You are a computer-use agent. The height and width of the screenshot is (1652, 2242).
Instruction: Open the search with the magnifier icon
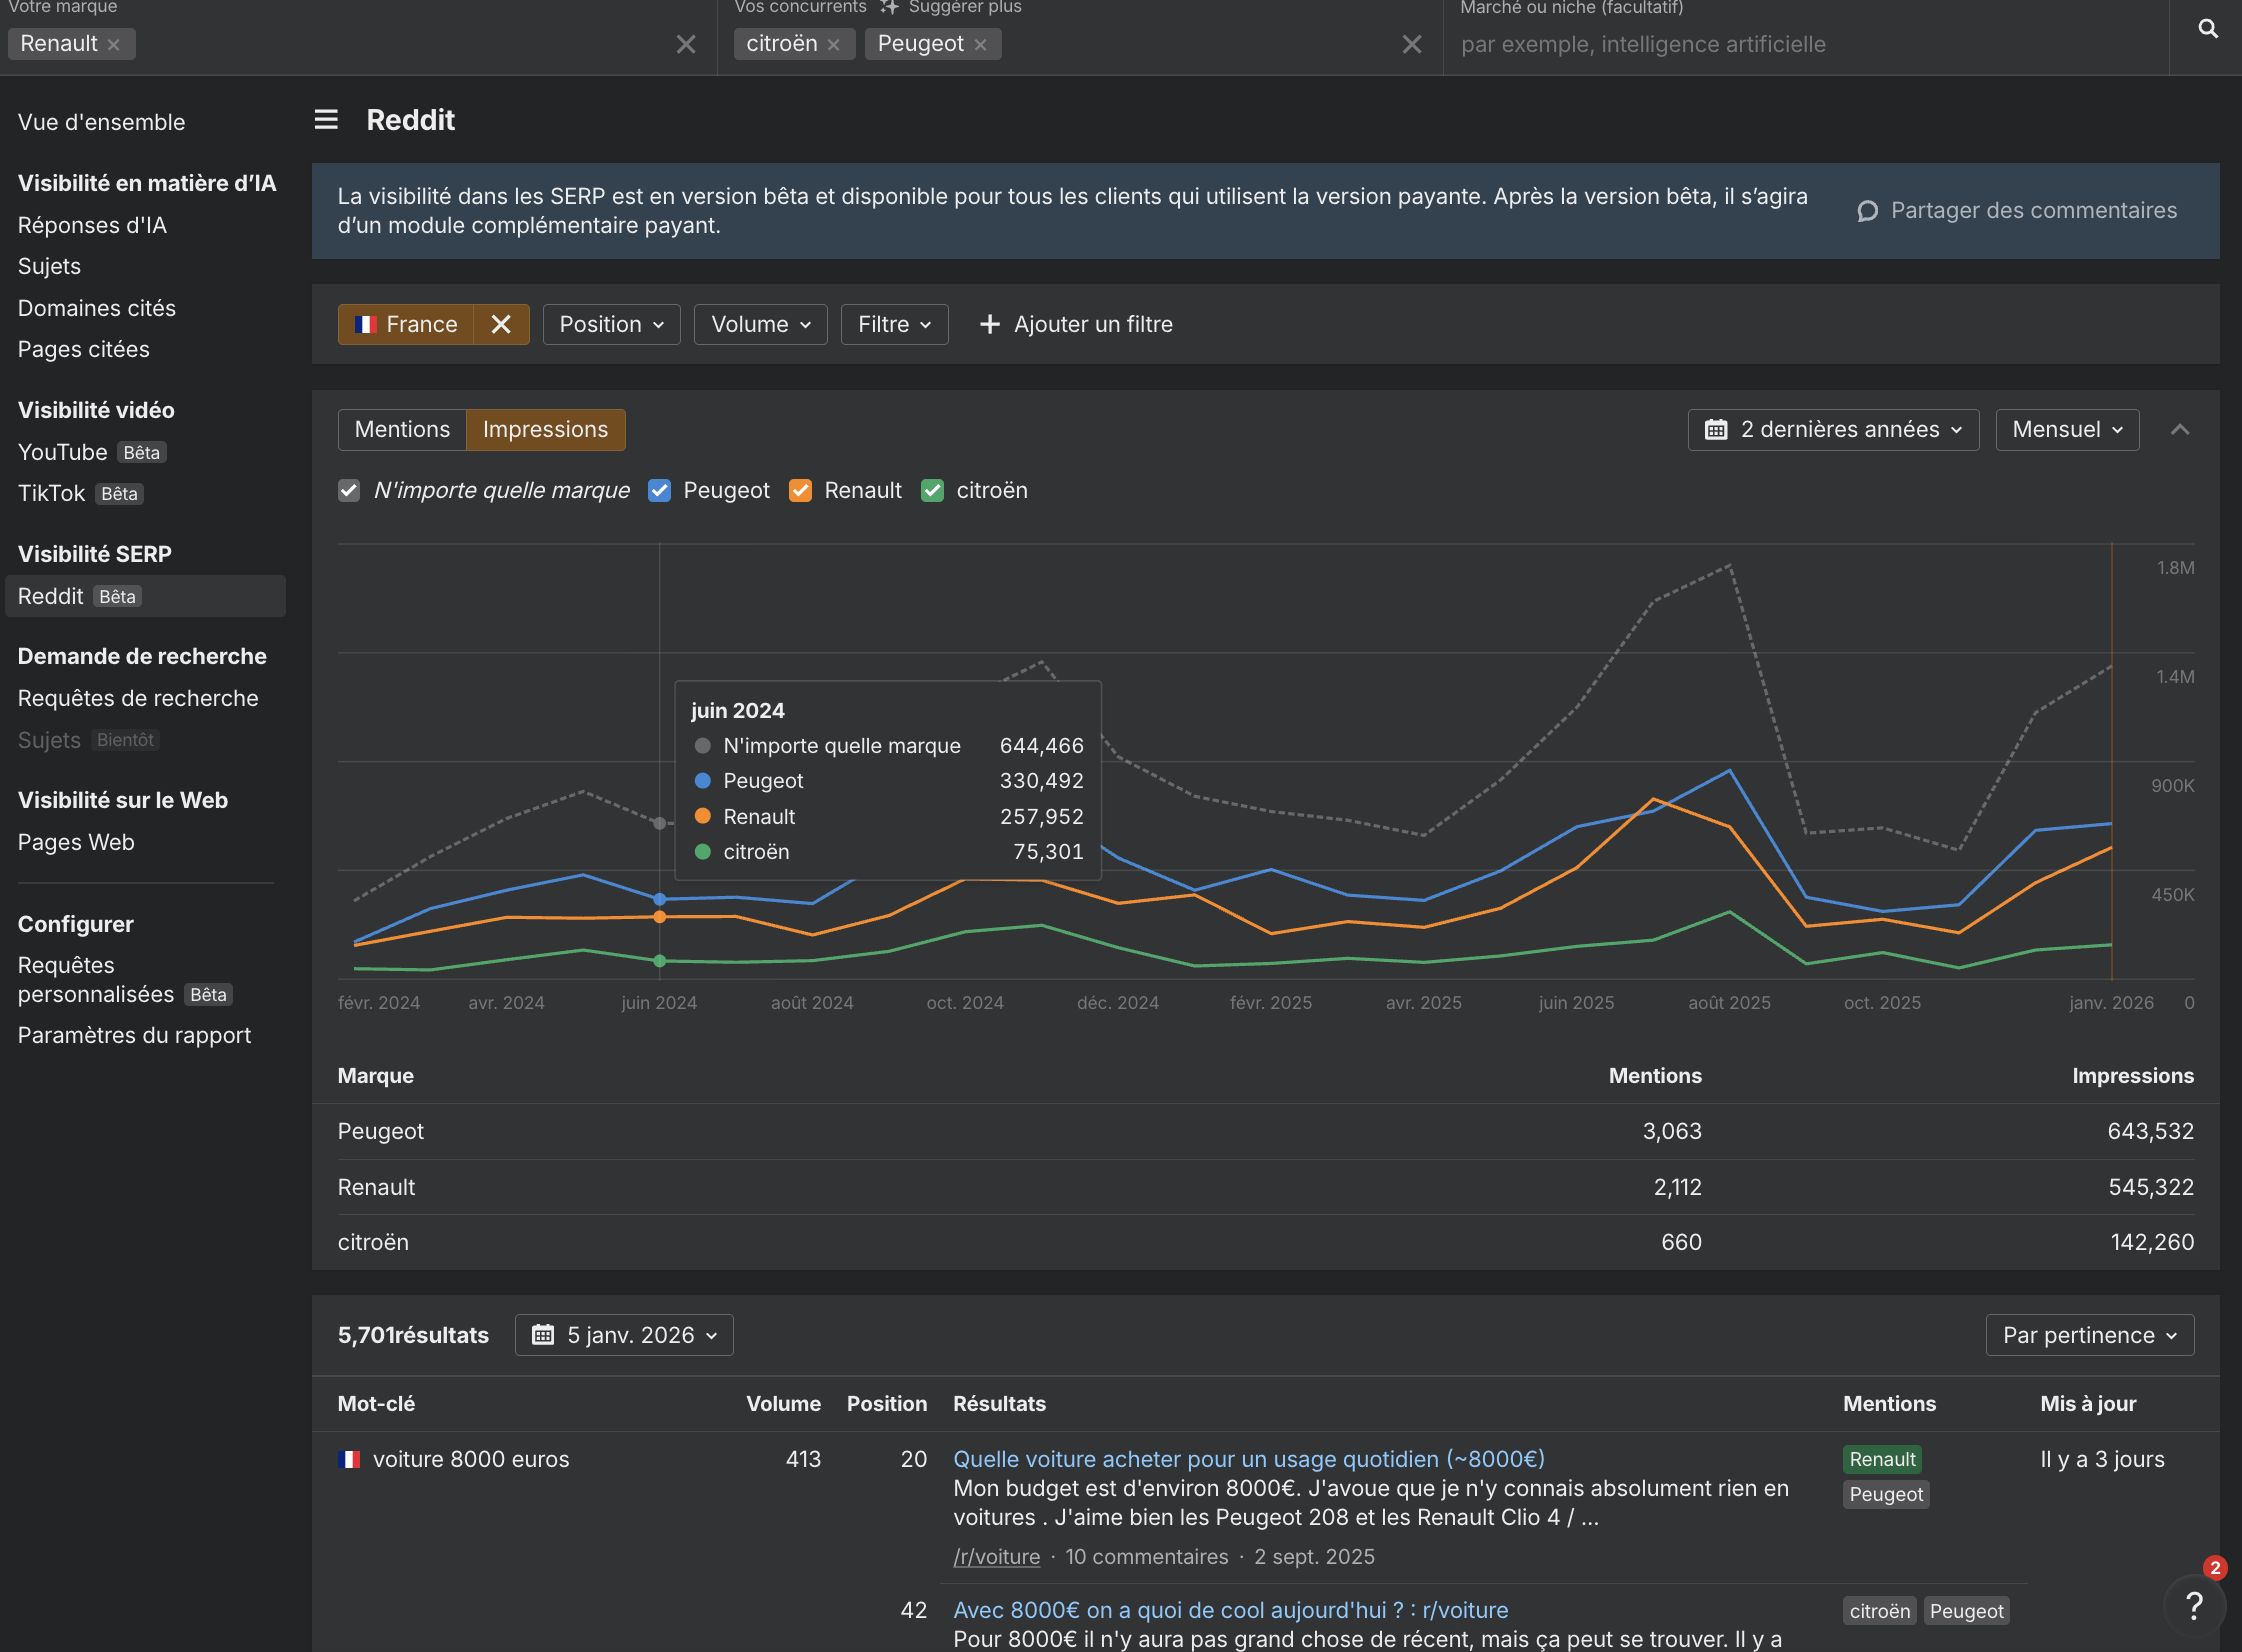click(x=2208, y=28)
